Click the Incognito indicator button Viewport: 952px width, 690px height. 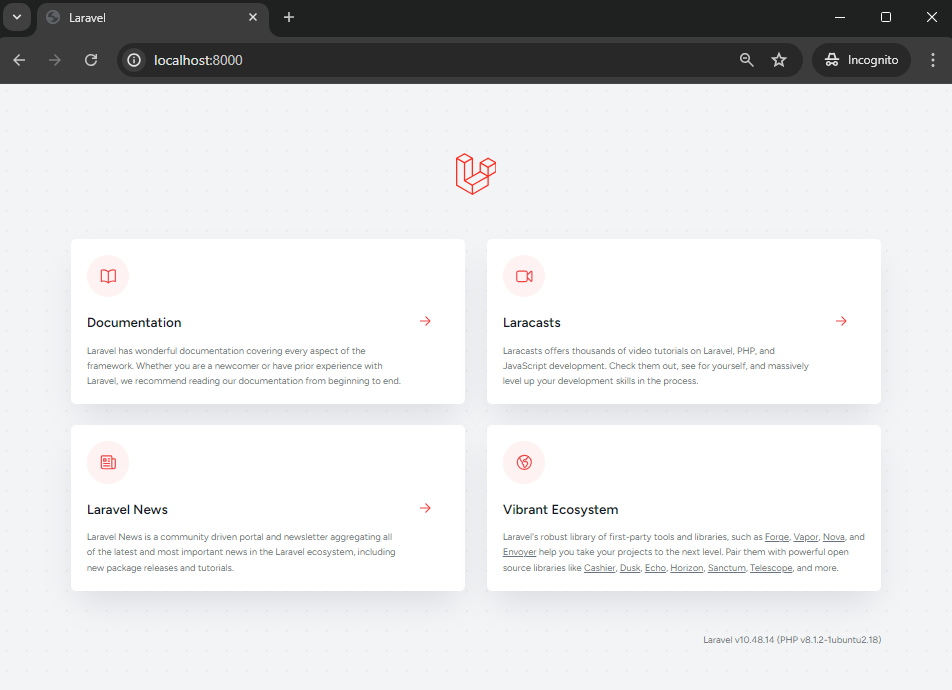[x=861, y=60]
